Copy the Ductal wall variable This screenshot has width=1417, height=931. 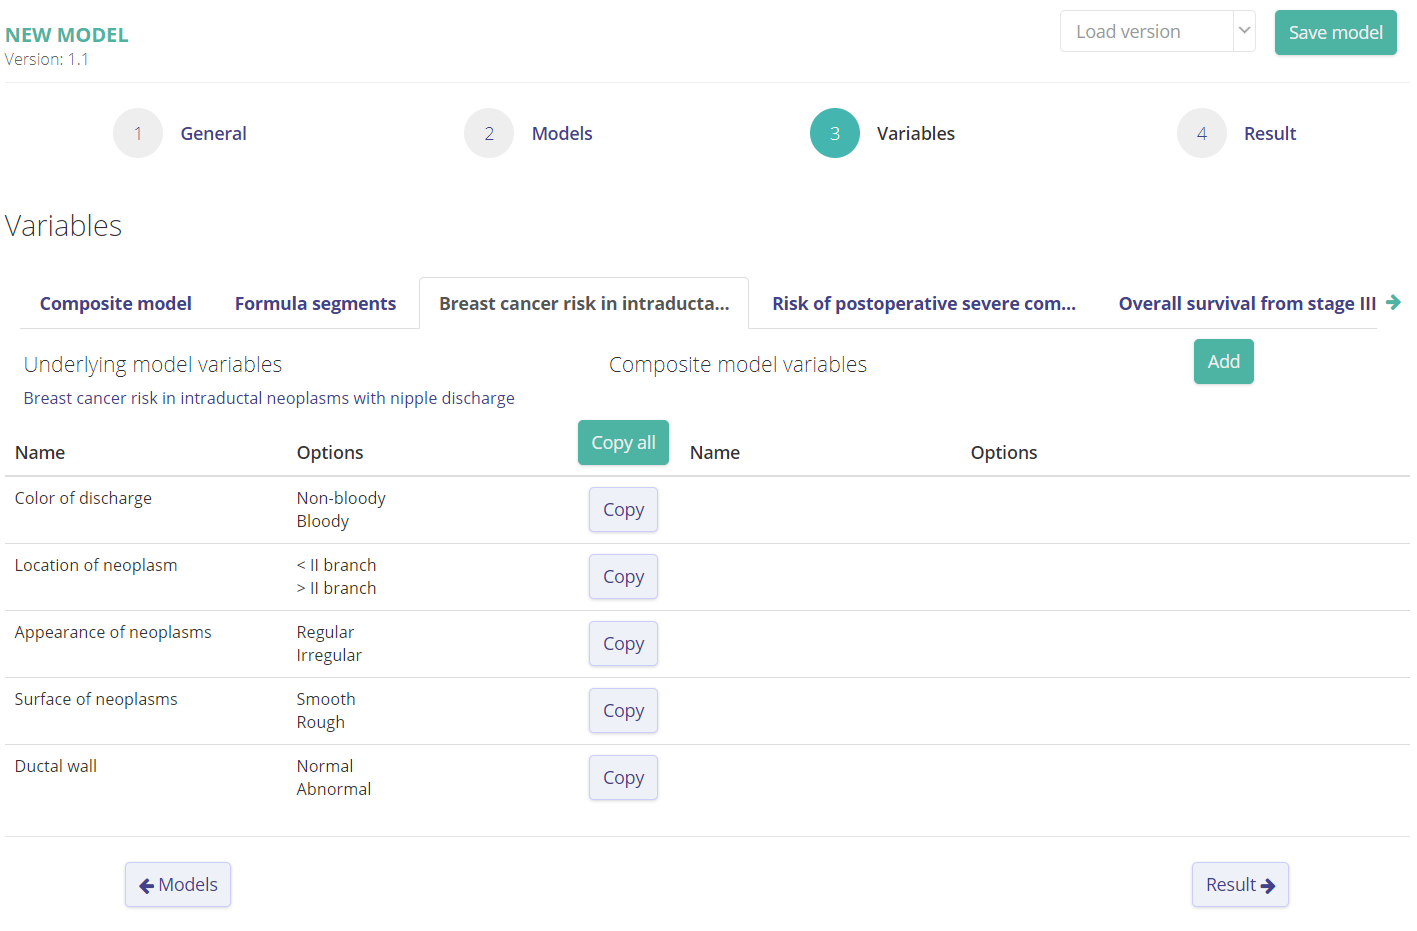623,778
